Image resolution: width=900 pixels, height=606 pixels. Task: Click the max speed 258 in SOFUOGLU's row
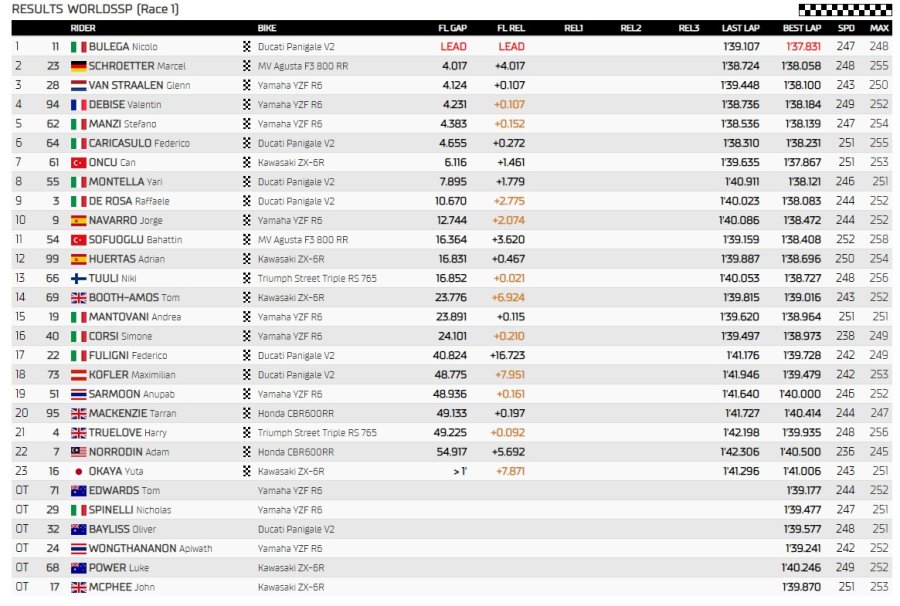coord(879,240)
